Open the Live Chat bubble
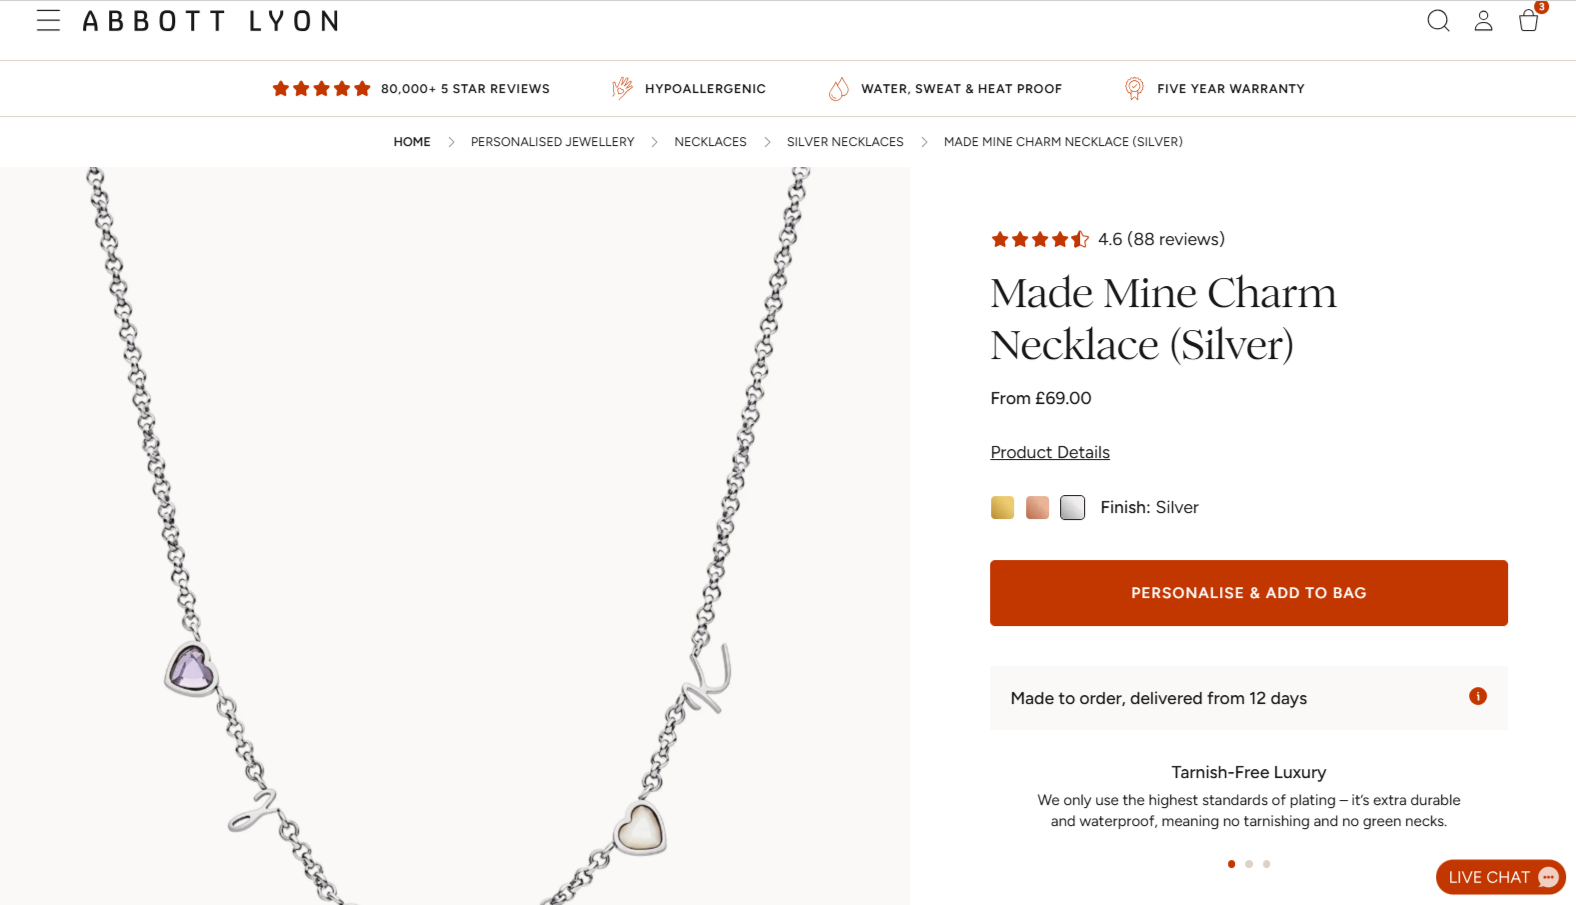Image resolution: width=1576 pixels, height=905 pixels. [x=1500, y=877]
